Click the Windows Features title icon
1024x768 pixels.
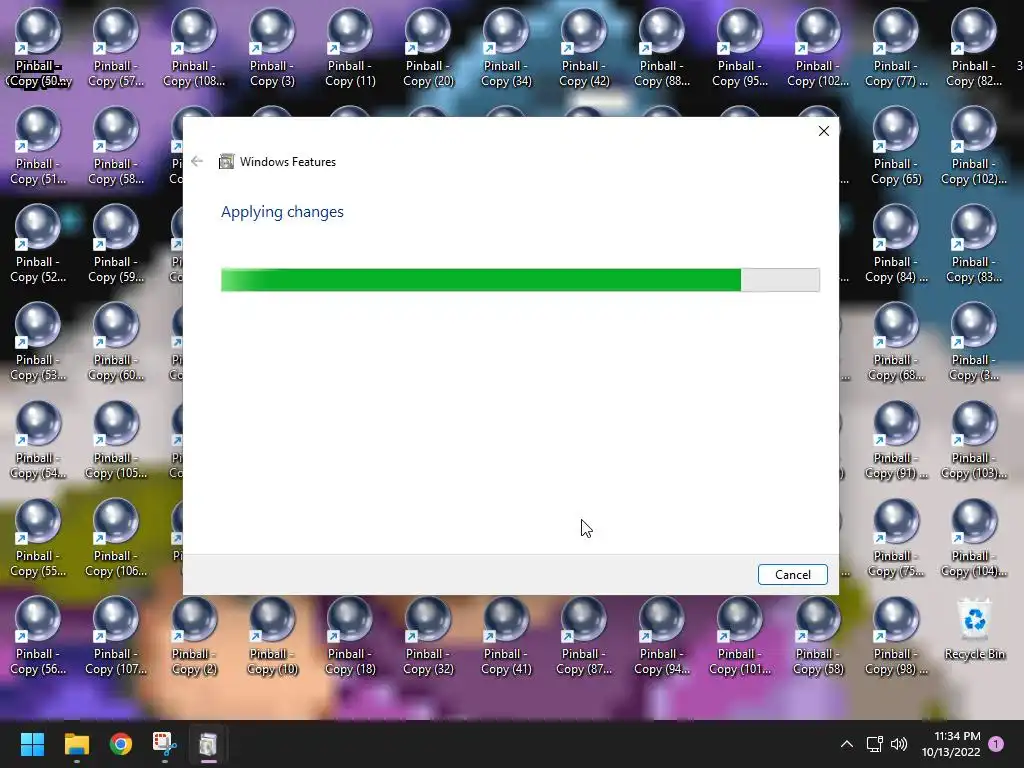point(227,161)
